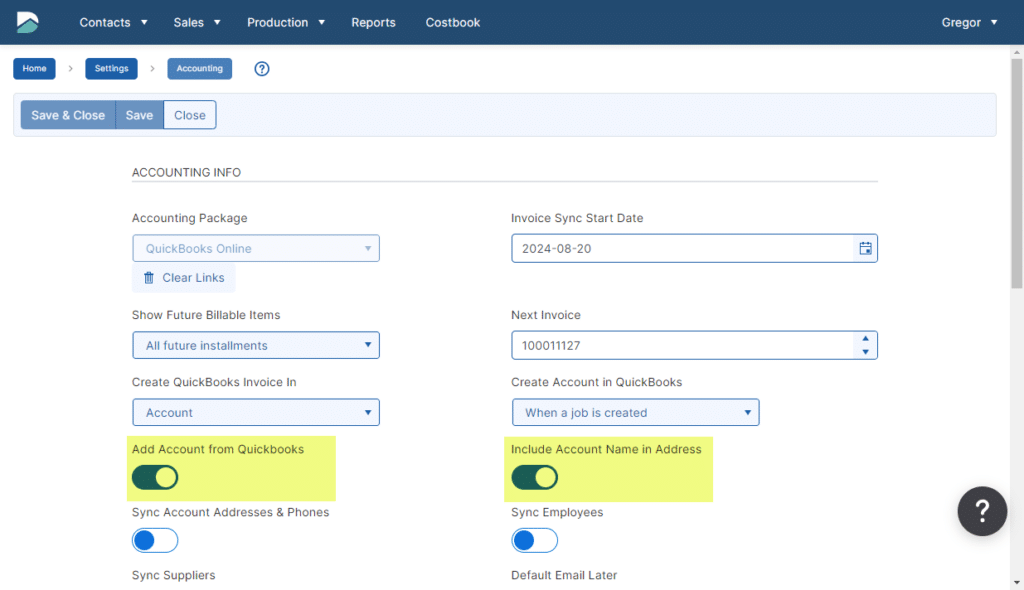
Task: Open the Production menu
Action: [x=286, y=22]
